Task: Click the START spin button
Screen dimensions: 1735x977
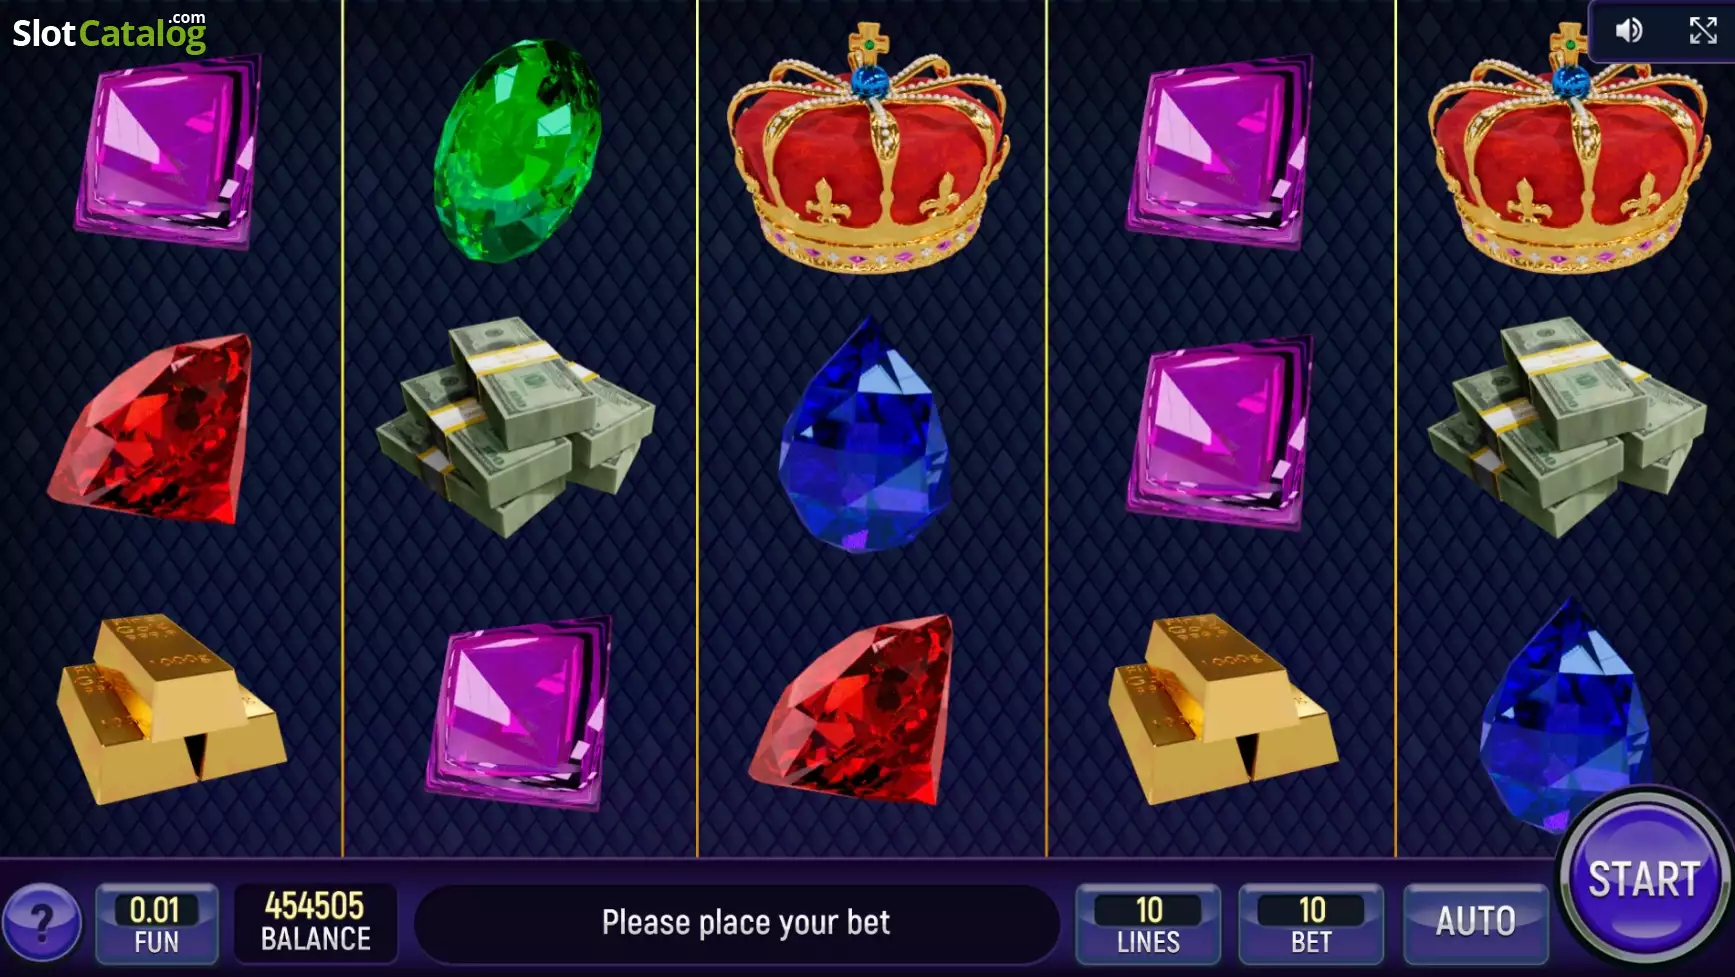Action: 1643,879
